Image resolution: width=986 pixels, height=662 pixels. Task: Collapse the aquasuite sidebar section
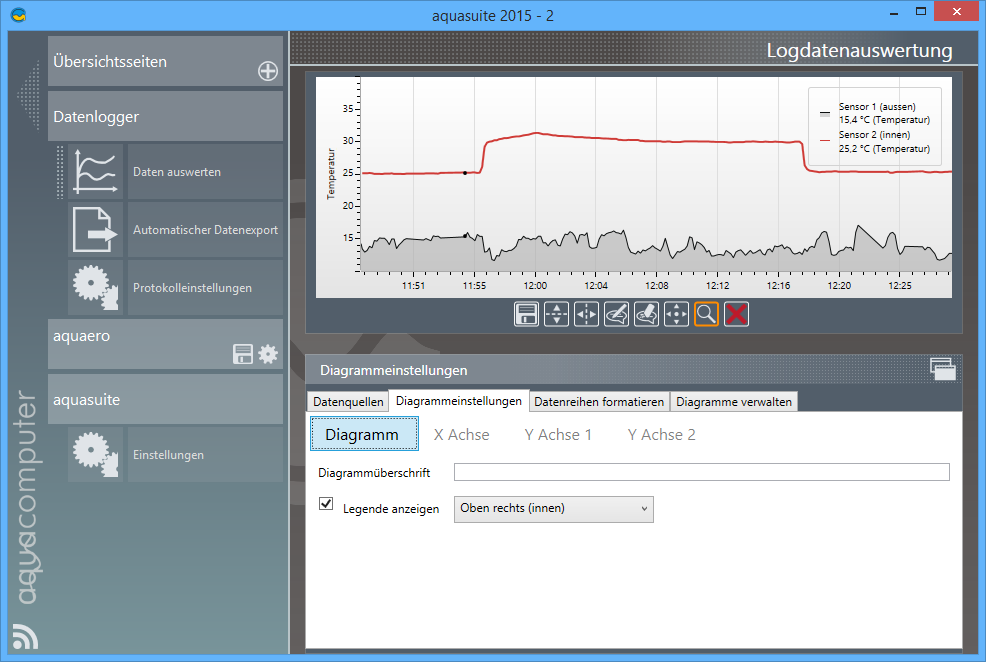(165, 400)
